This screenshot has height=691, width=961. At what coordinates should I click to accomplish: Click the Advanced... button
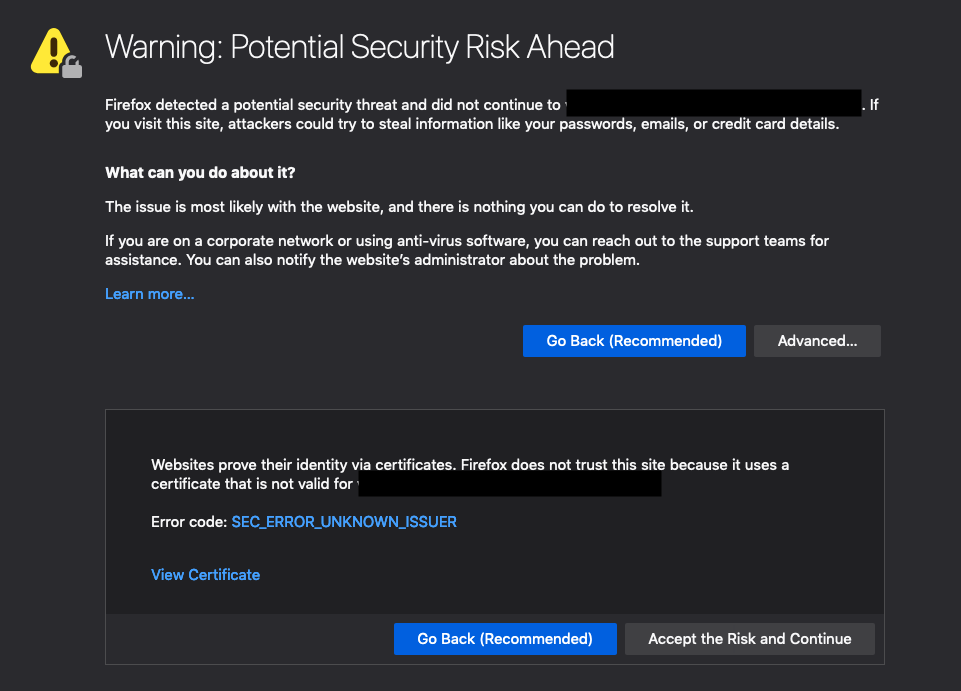(817, 341)
